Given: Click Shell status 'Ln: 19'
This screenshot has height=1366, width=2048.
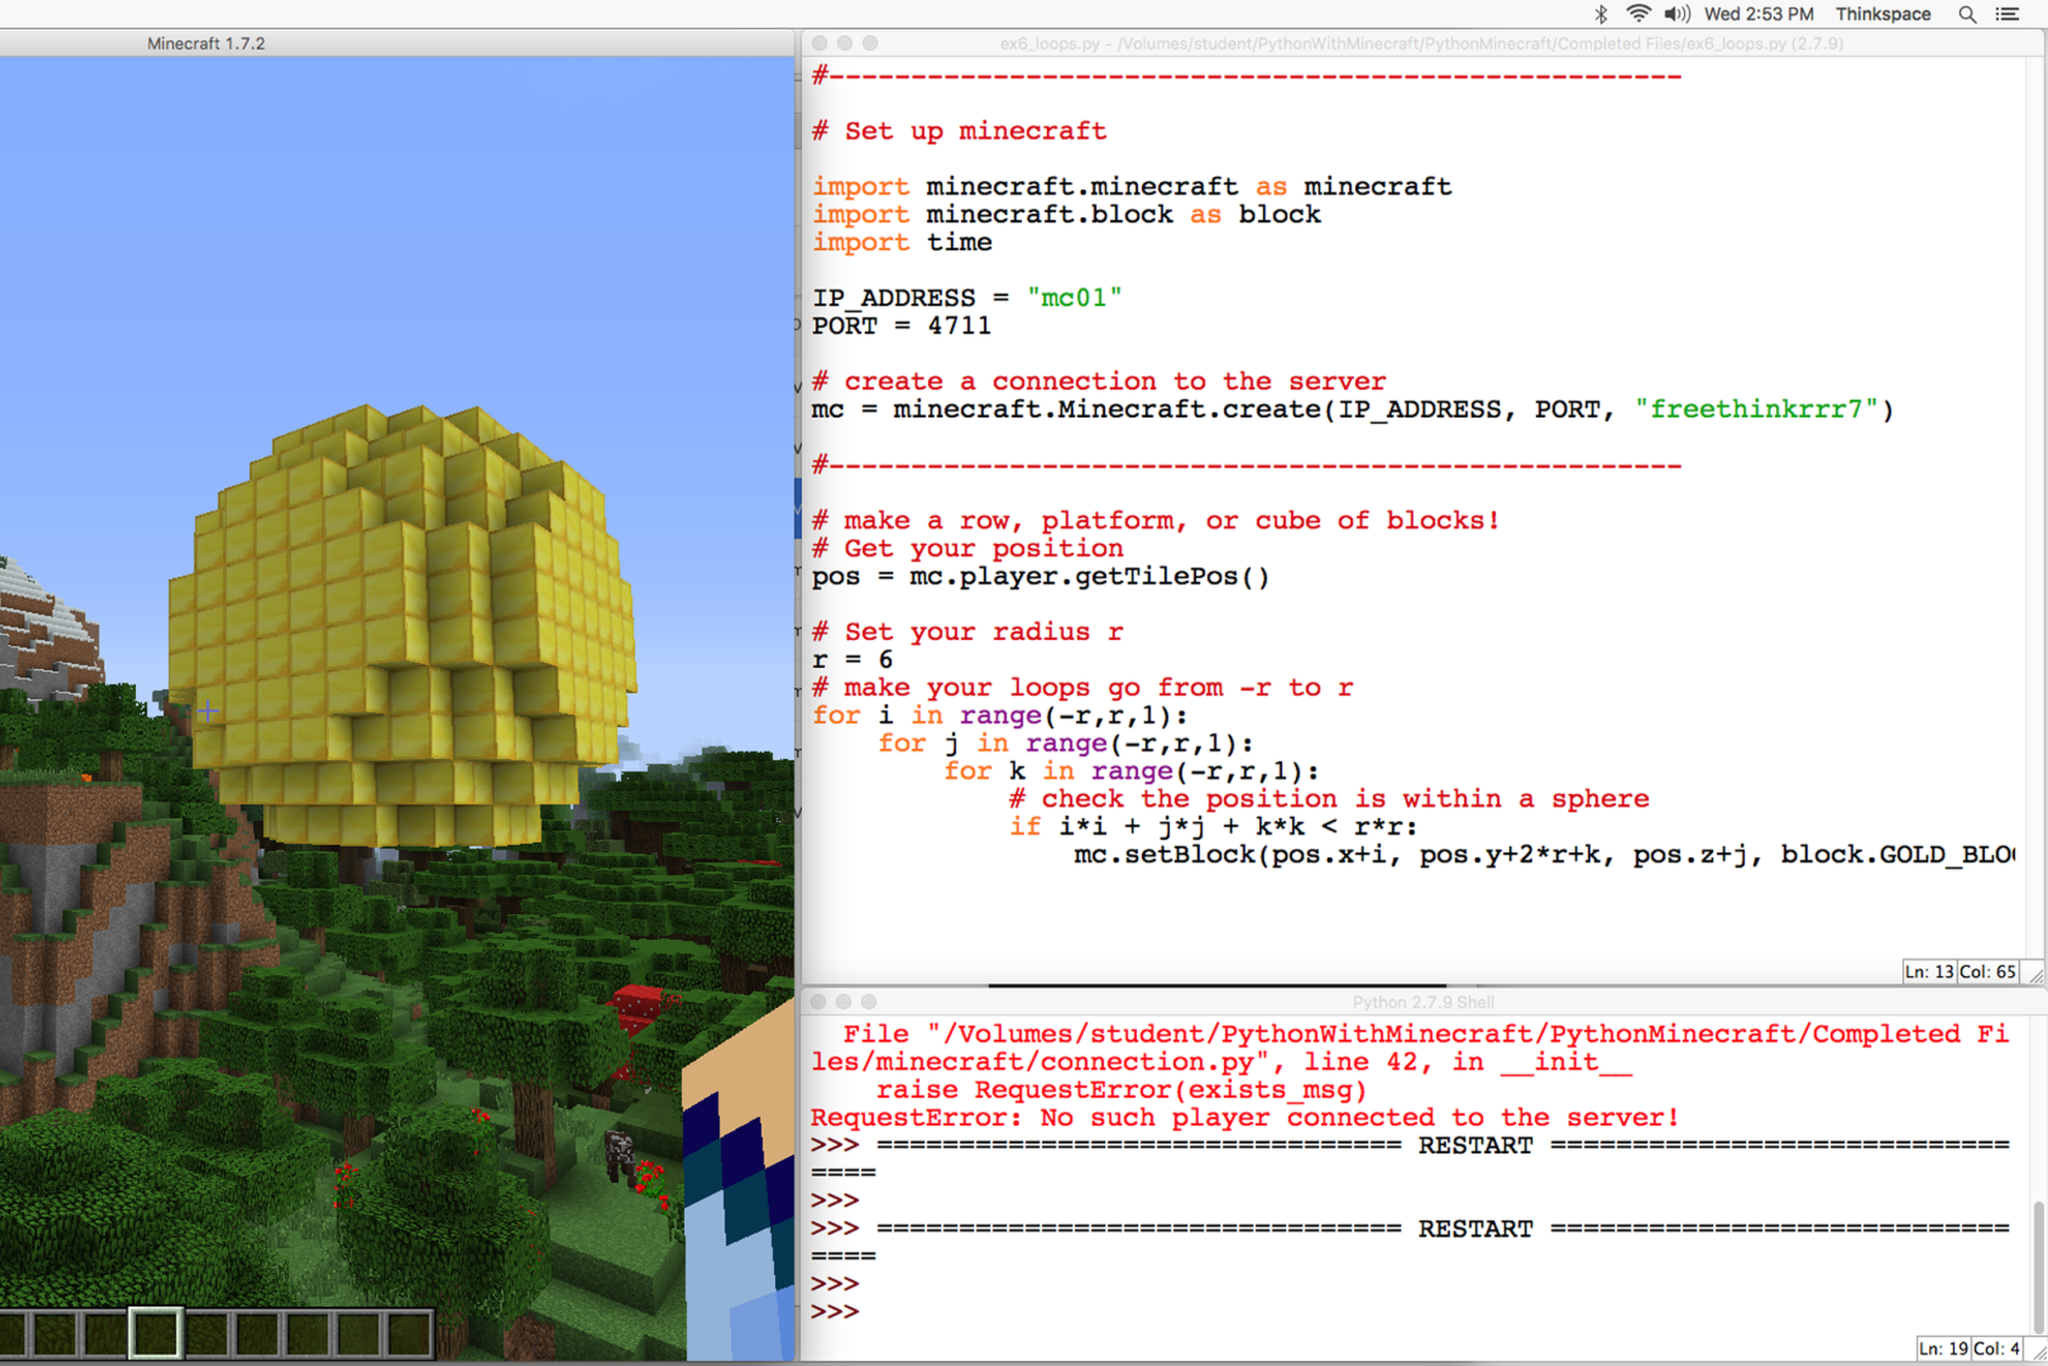Looking at the screenshot, I should 1943,1349.
